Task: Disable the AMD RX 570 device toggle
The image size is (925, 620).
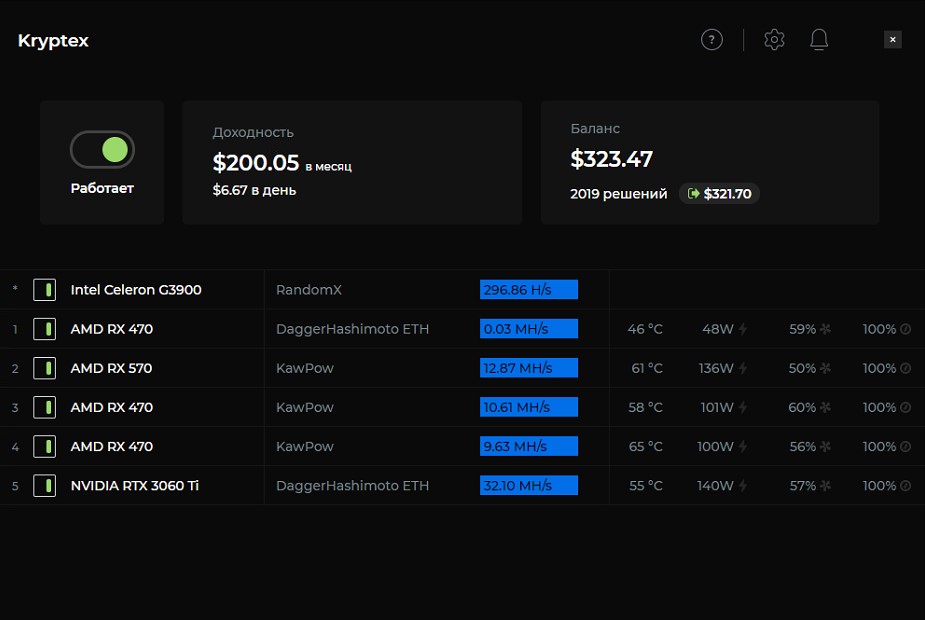Action: tap(44, 368)
